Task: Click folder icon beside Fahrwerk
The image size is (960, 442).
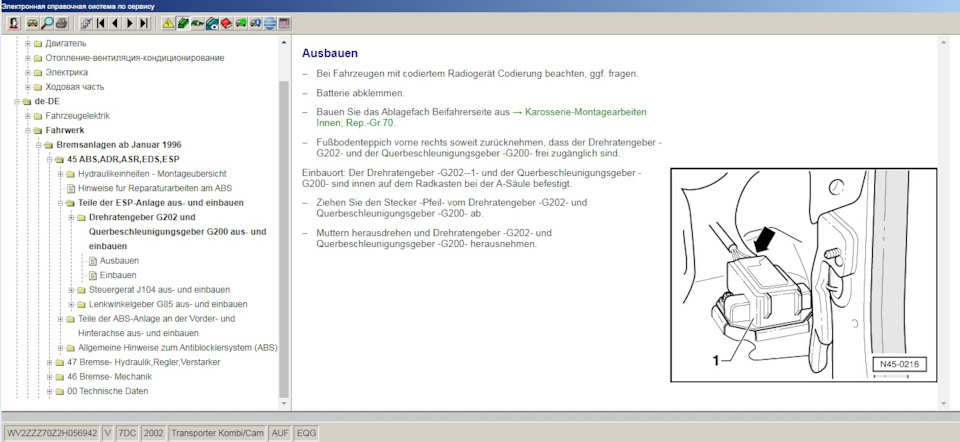Action: coord(38,130)
